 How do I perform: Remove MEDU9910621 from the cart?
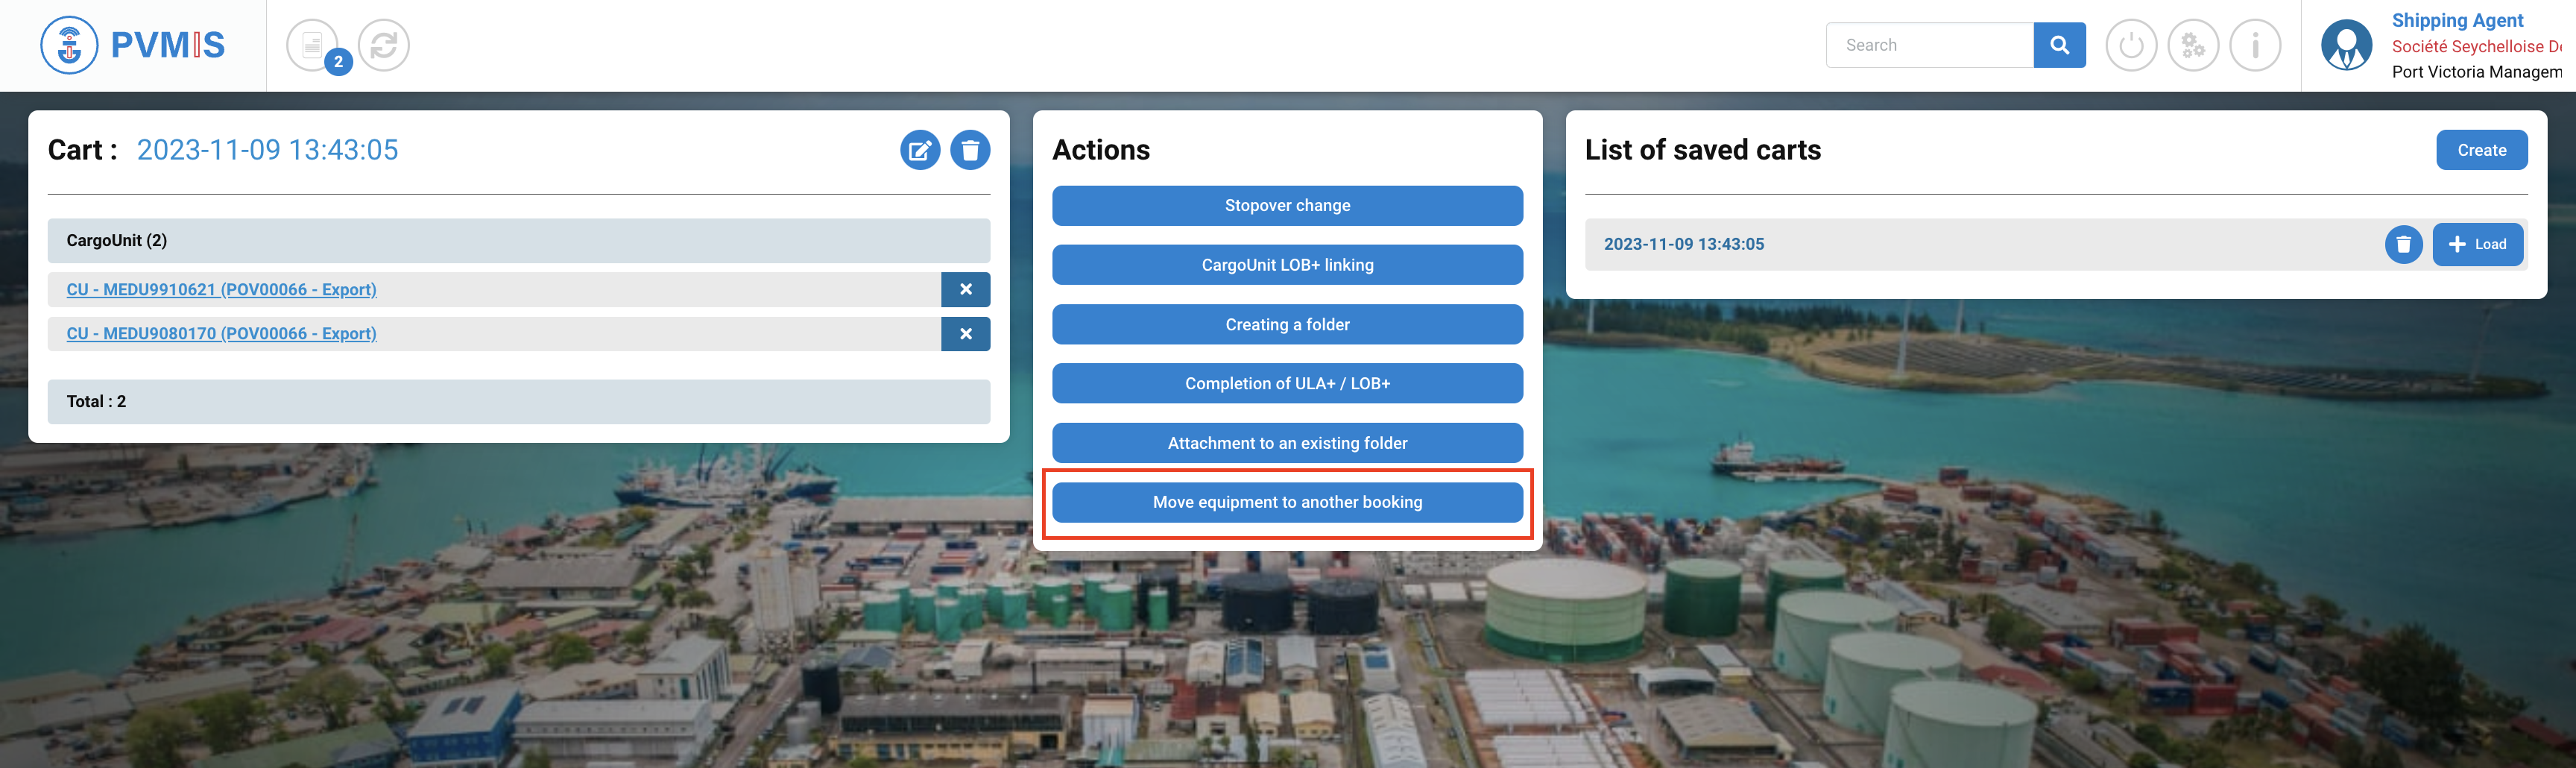pyautogui.click(x=965, y=289)
